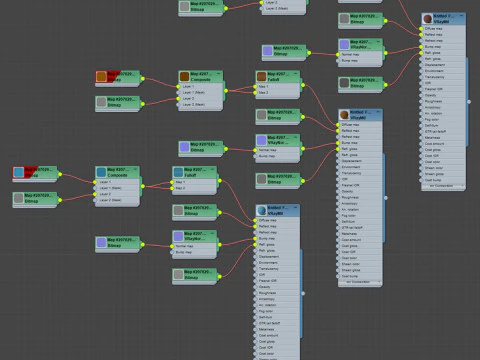Click Opacity slot on blue sphere VRayMtl

pyautogui.click(x=277, y=287)
